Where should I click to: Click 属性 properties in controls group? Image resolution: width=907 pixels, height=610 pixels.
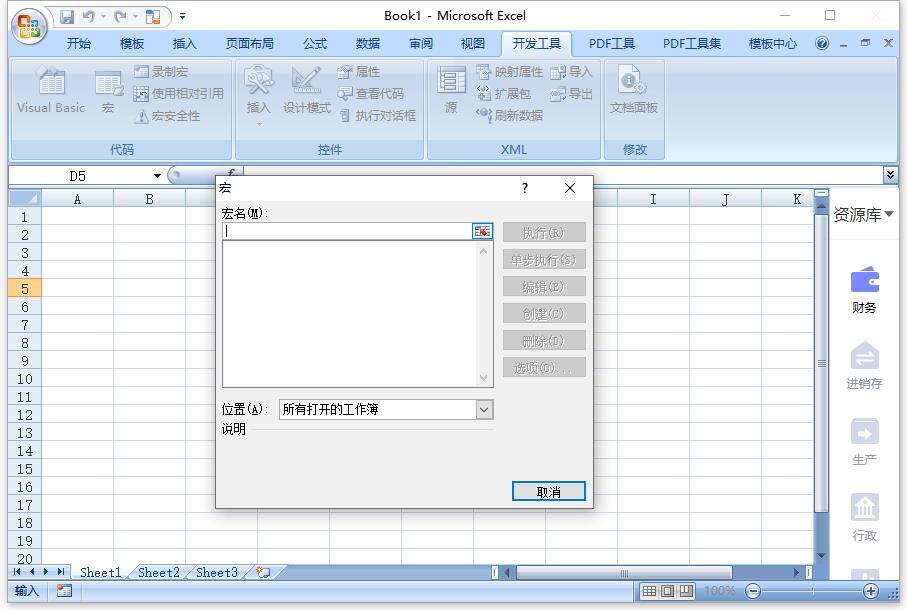point(359,72)
